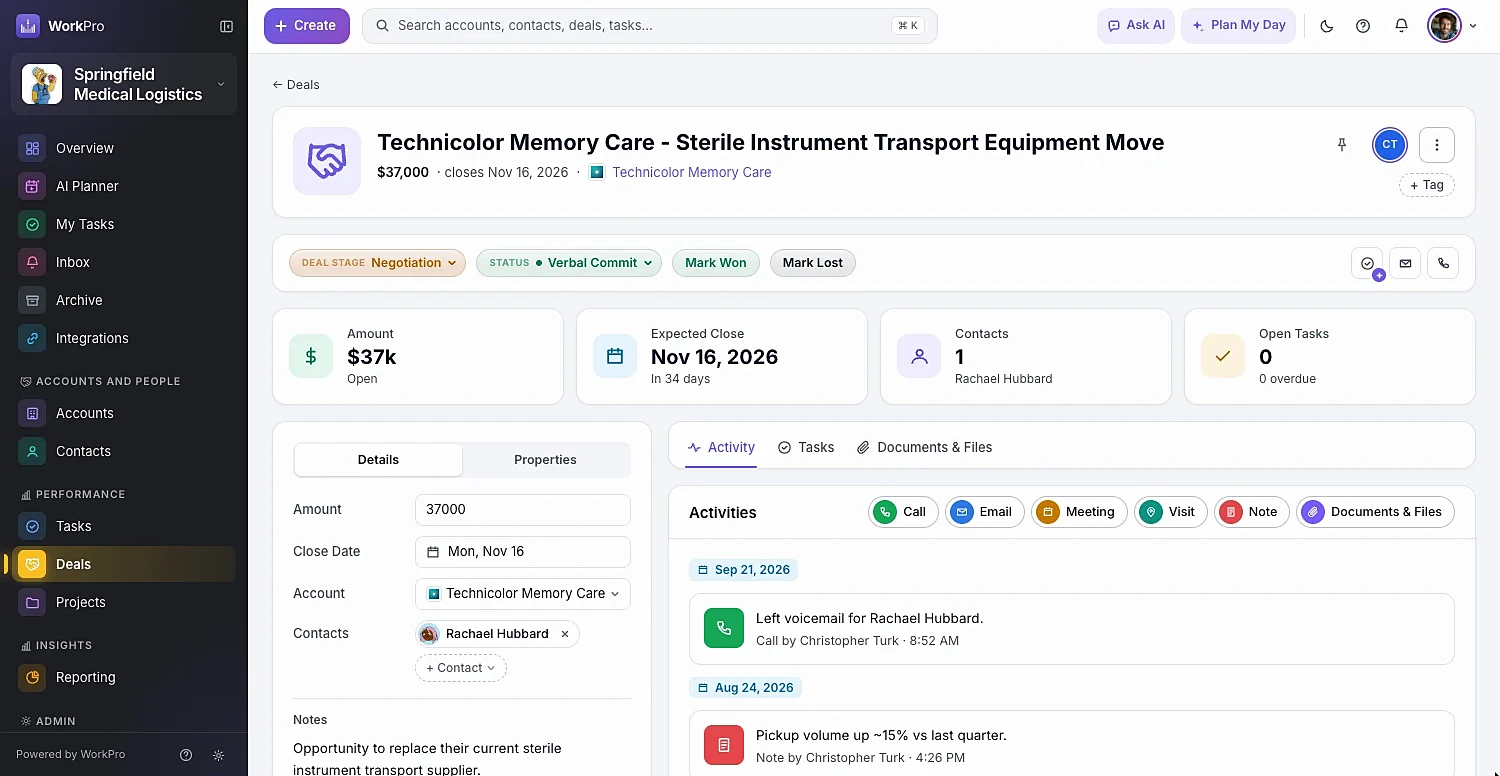The image size is (1500, 776).
Task: Add a Meeting activity
Action: tap(1079, 512)
